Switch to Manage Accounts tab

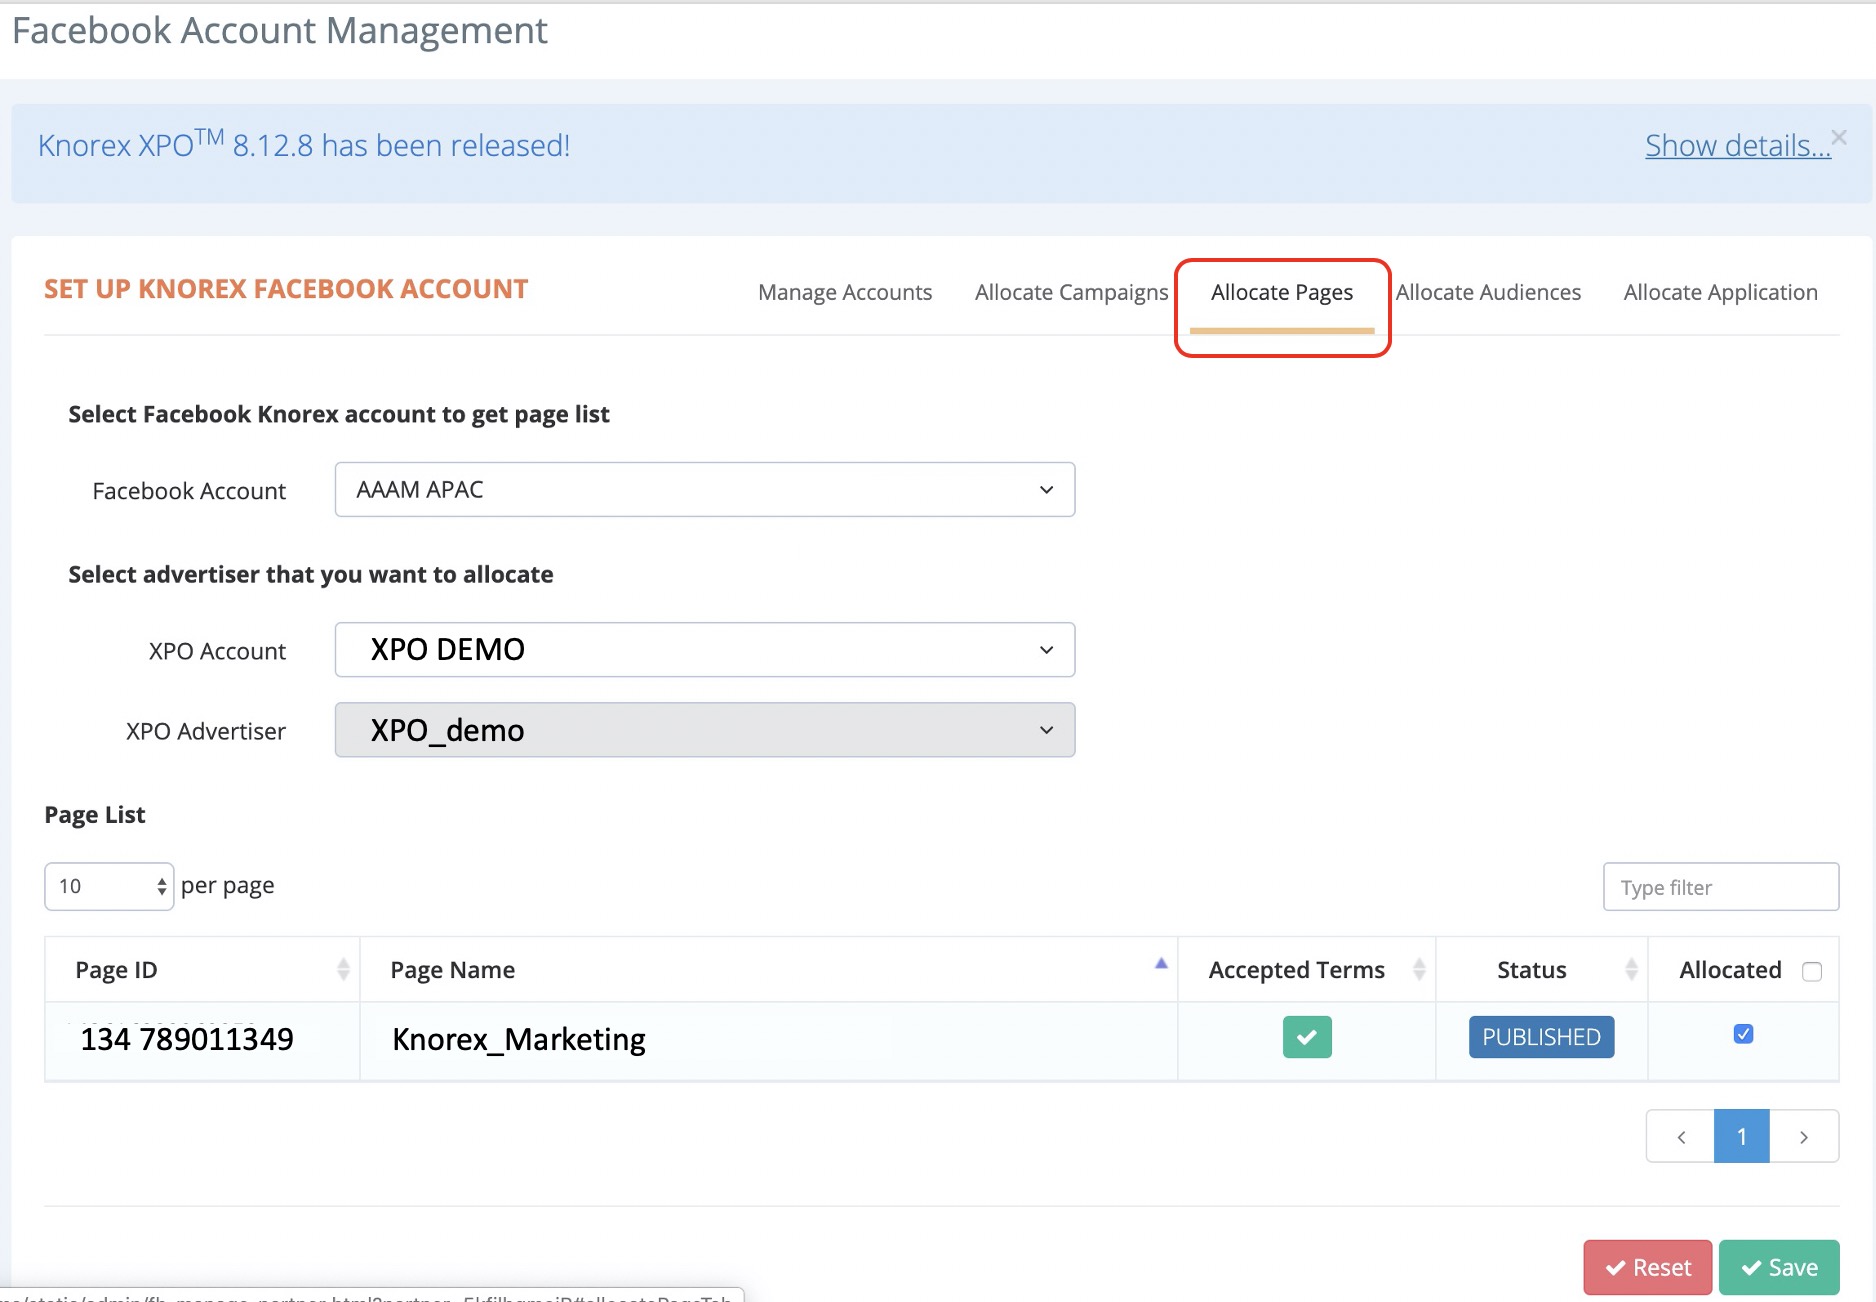click(x=844, y=292)
